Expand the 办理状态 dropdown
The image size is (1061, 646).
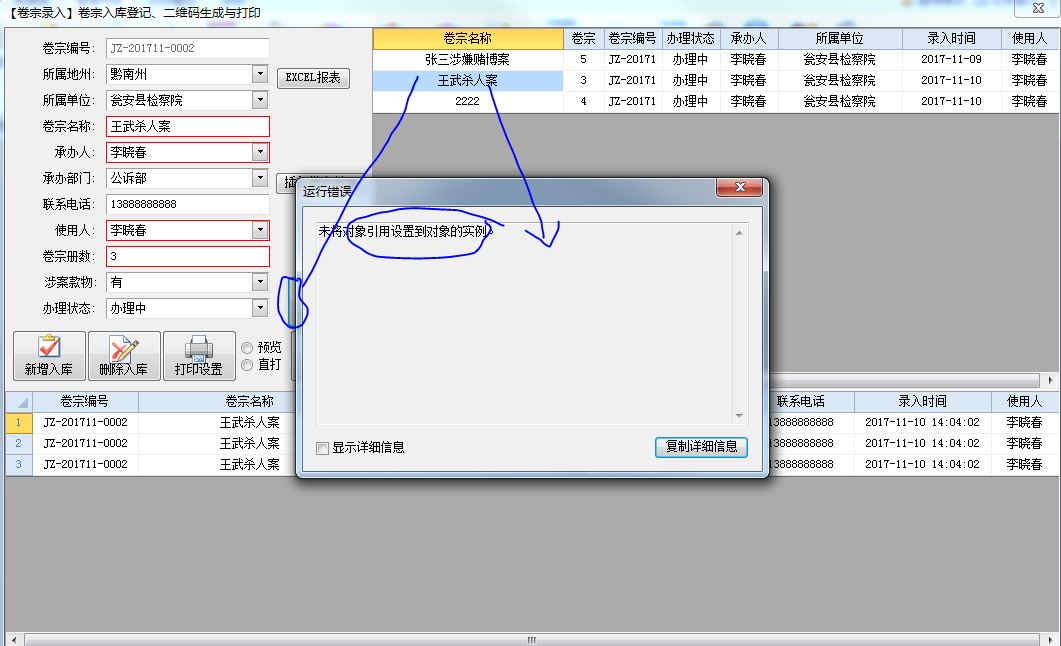(x=260, y=308)
